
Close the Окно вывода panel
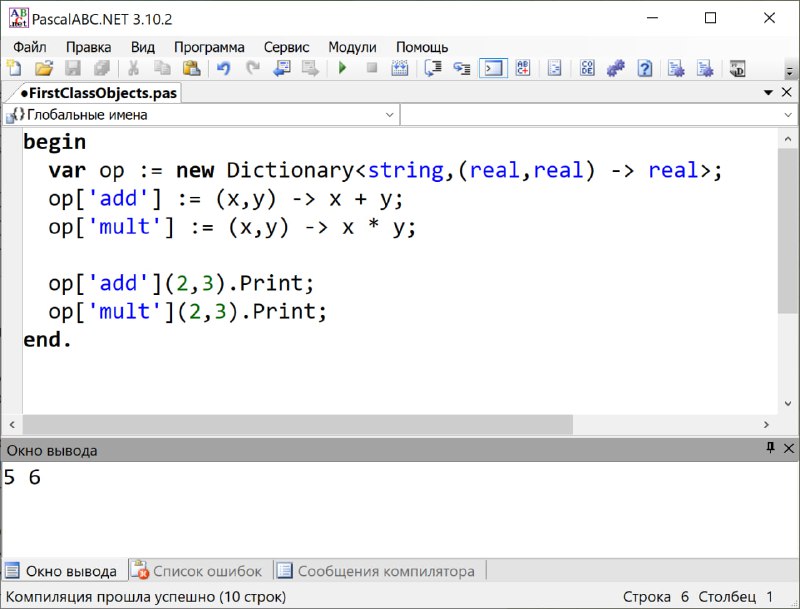[789, 448]
